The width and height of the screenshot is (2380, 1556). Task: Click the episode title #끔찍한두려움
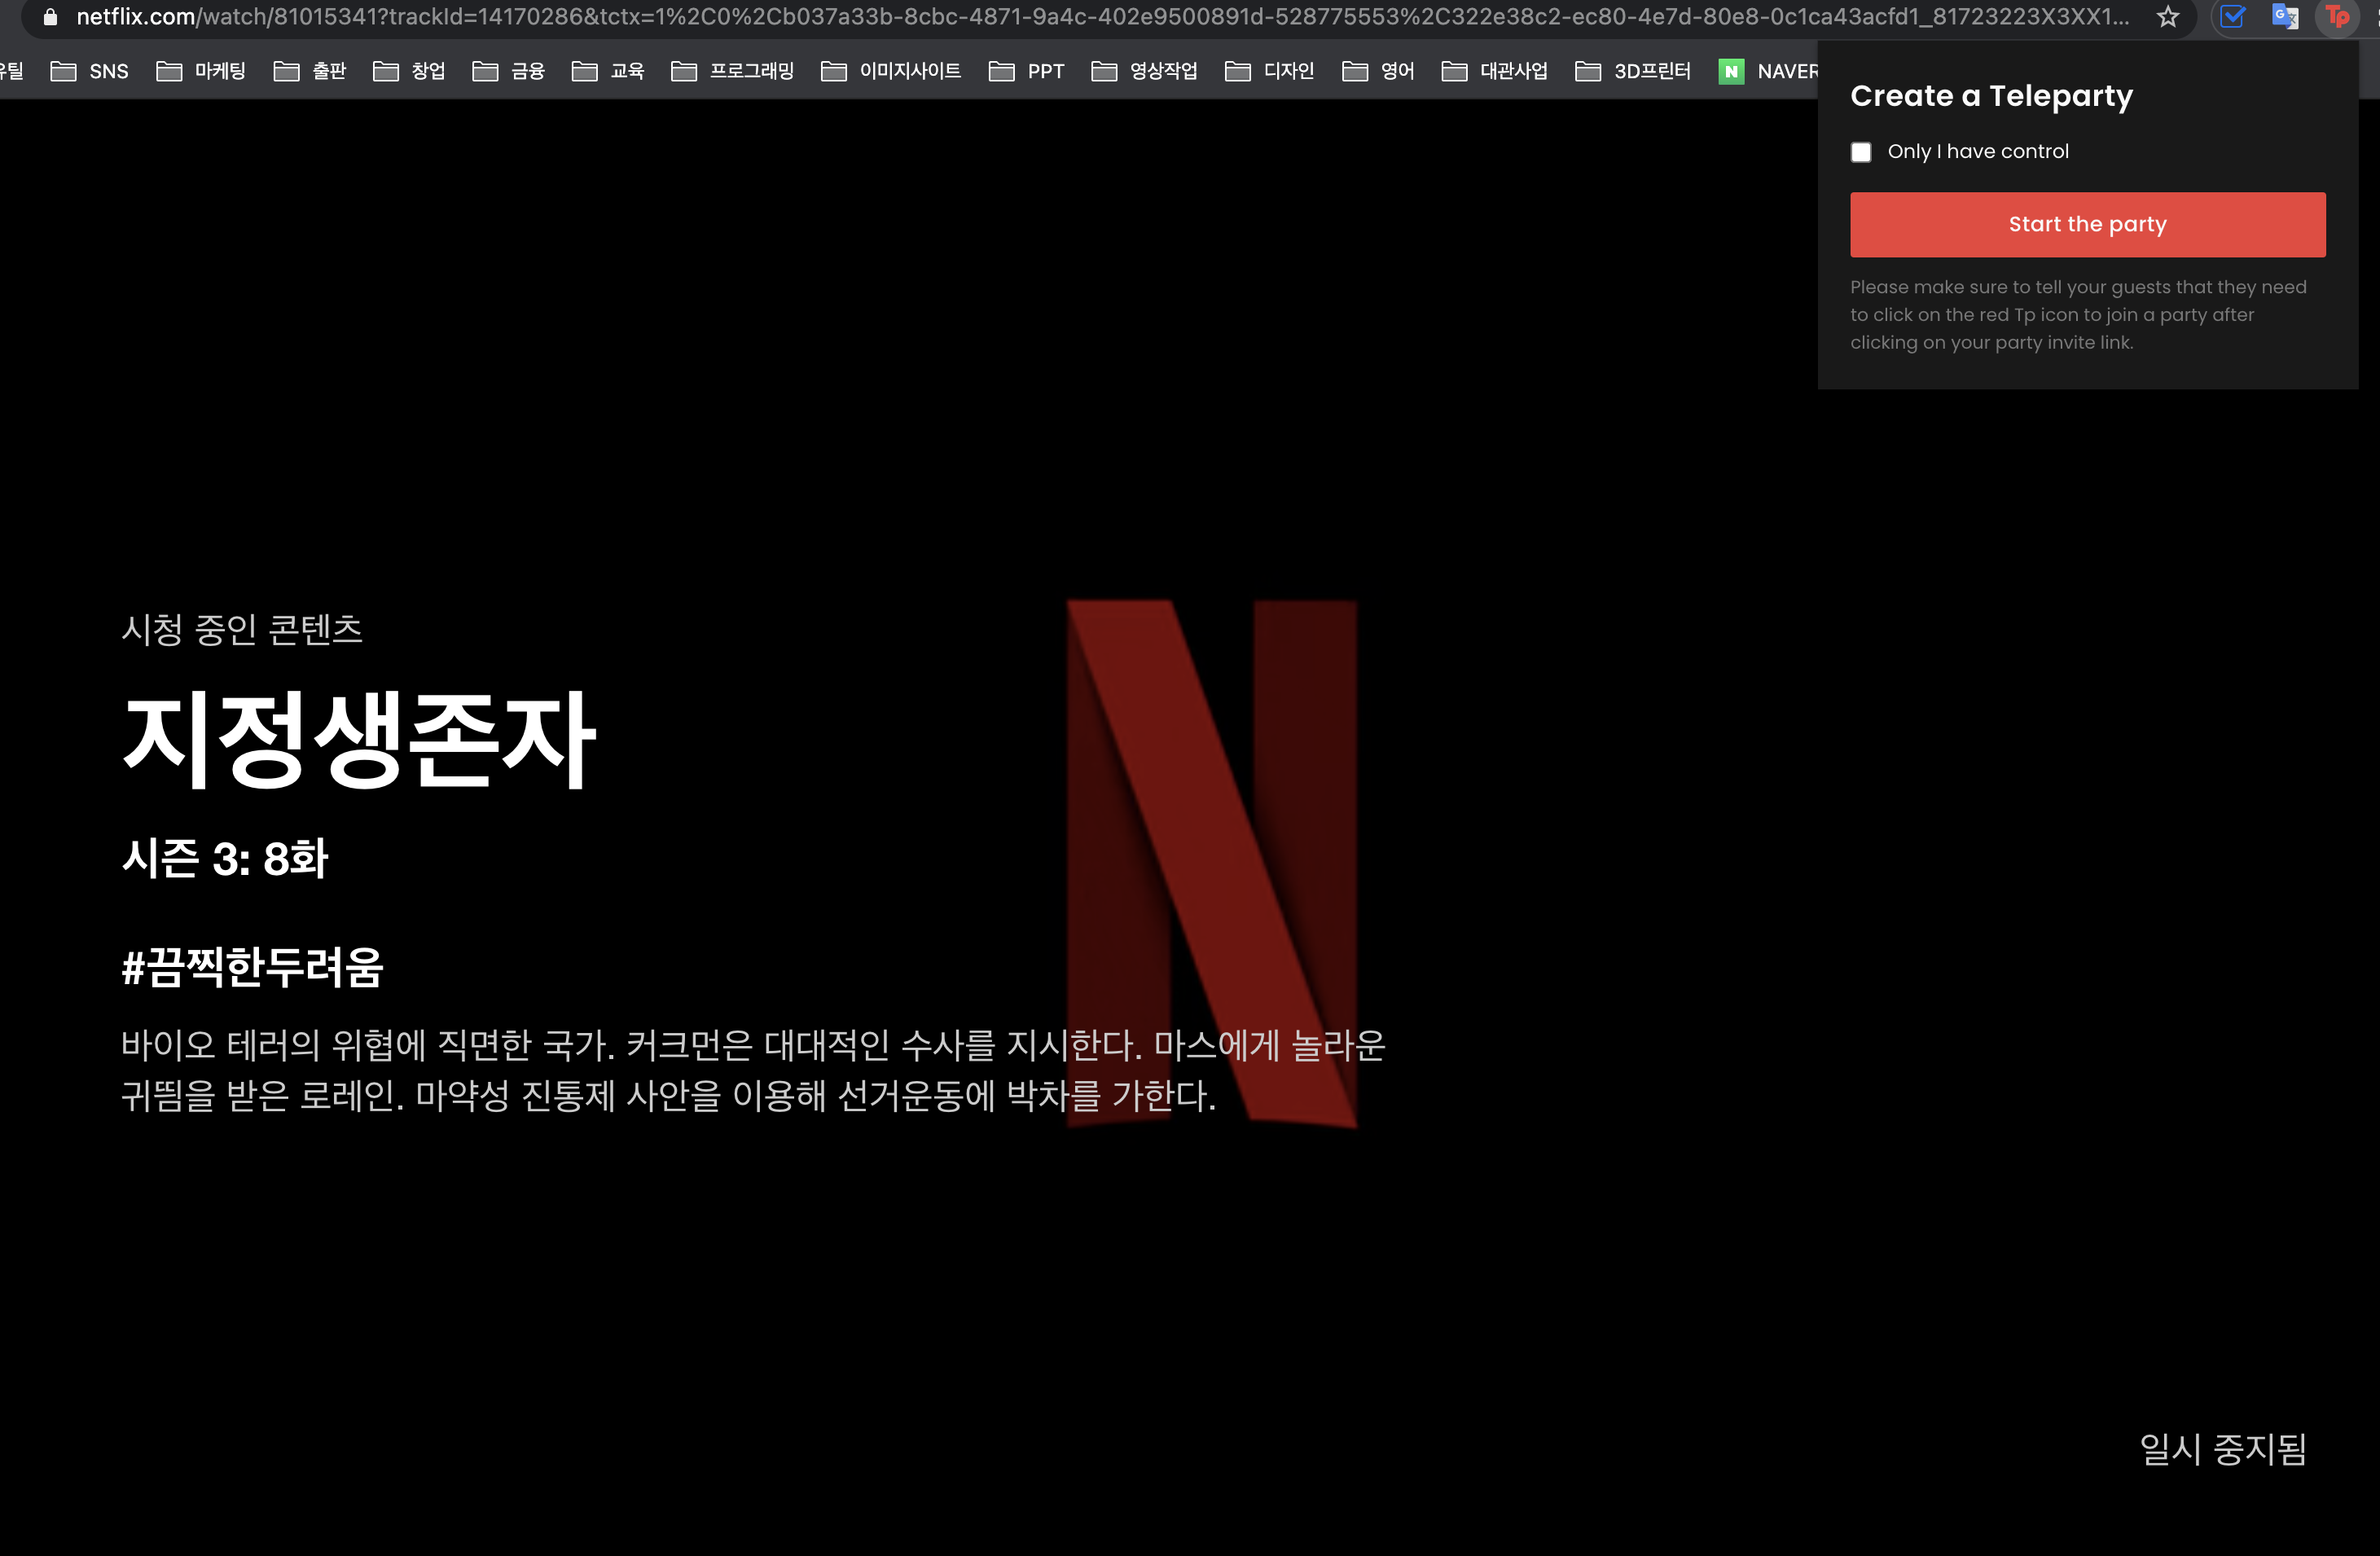pos(252,967)
